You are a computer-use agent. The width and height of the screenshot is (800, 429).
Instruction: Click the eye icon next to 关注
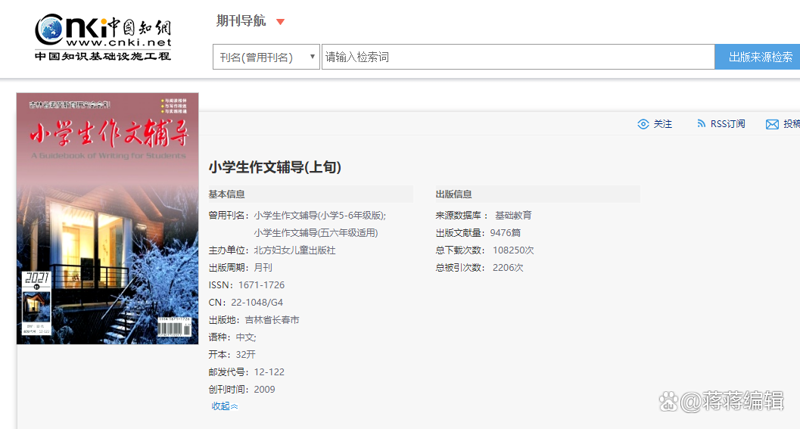coord(643,124)
